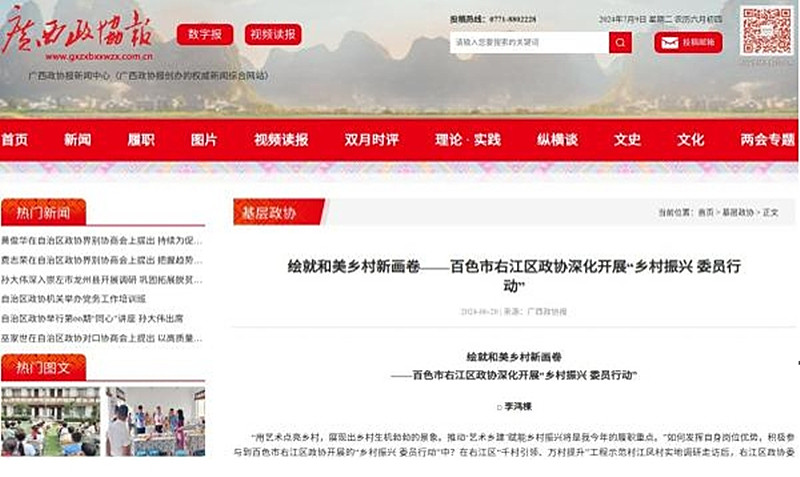
Task: Click breadcrumb link 基层政协
Action: (738, 212)
